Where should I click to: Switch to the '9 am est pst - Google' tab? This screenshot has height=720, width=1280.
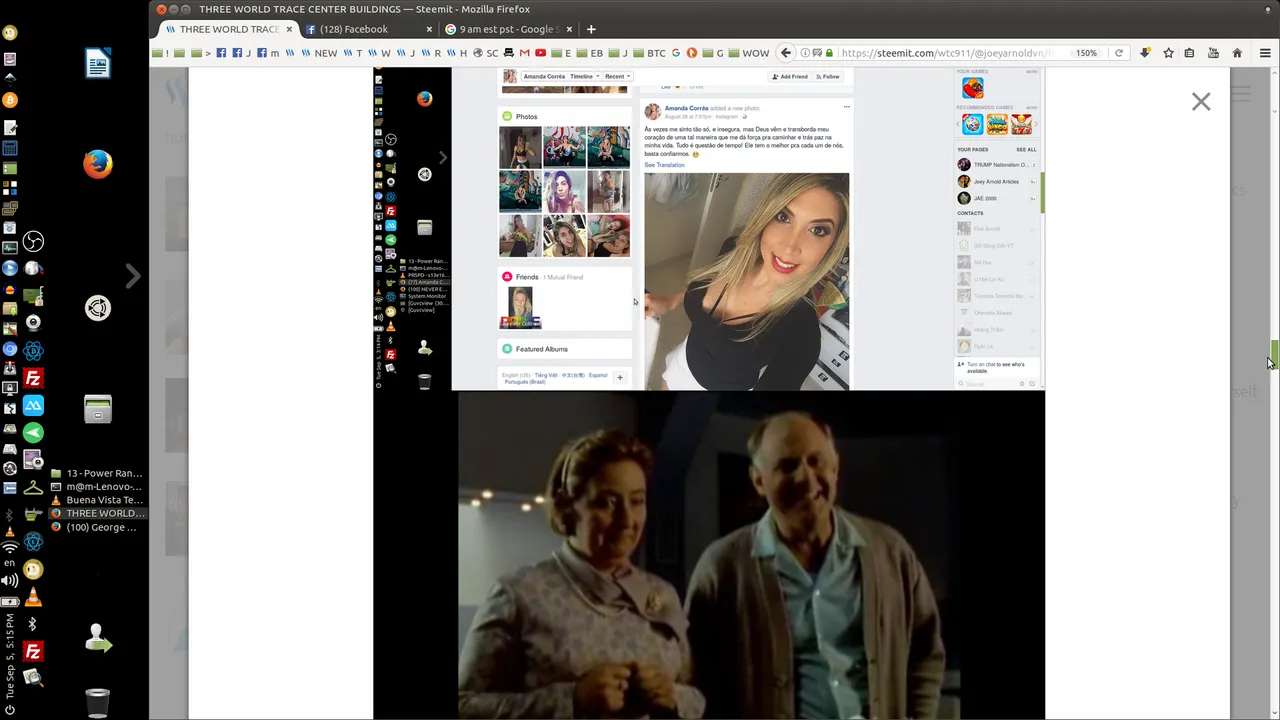(508, 29)
